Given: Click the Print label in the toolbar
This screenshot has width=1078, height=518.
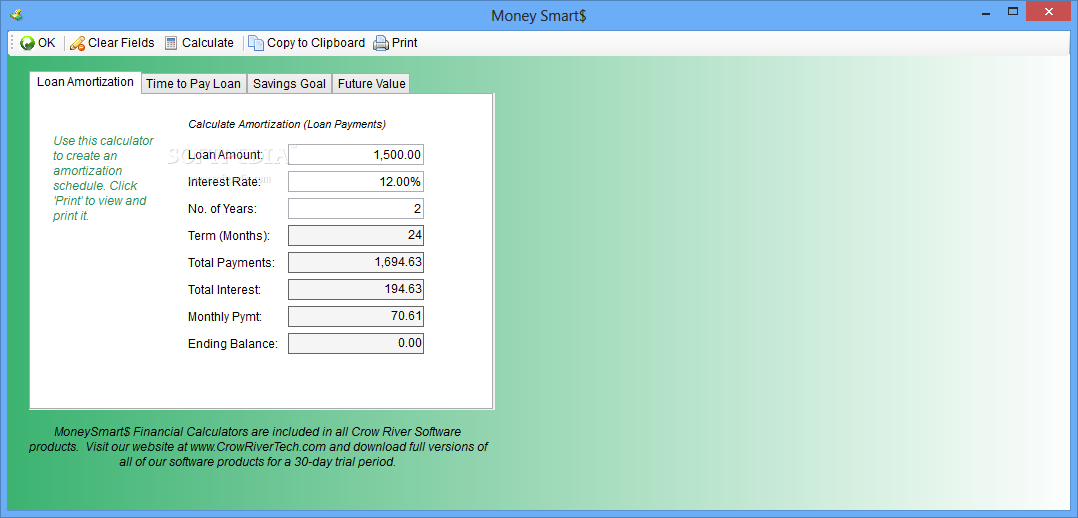Looking at the screenshot, I should click(x=405, y=43).
